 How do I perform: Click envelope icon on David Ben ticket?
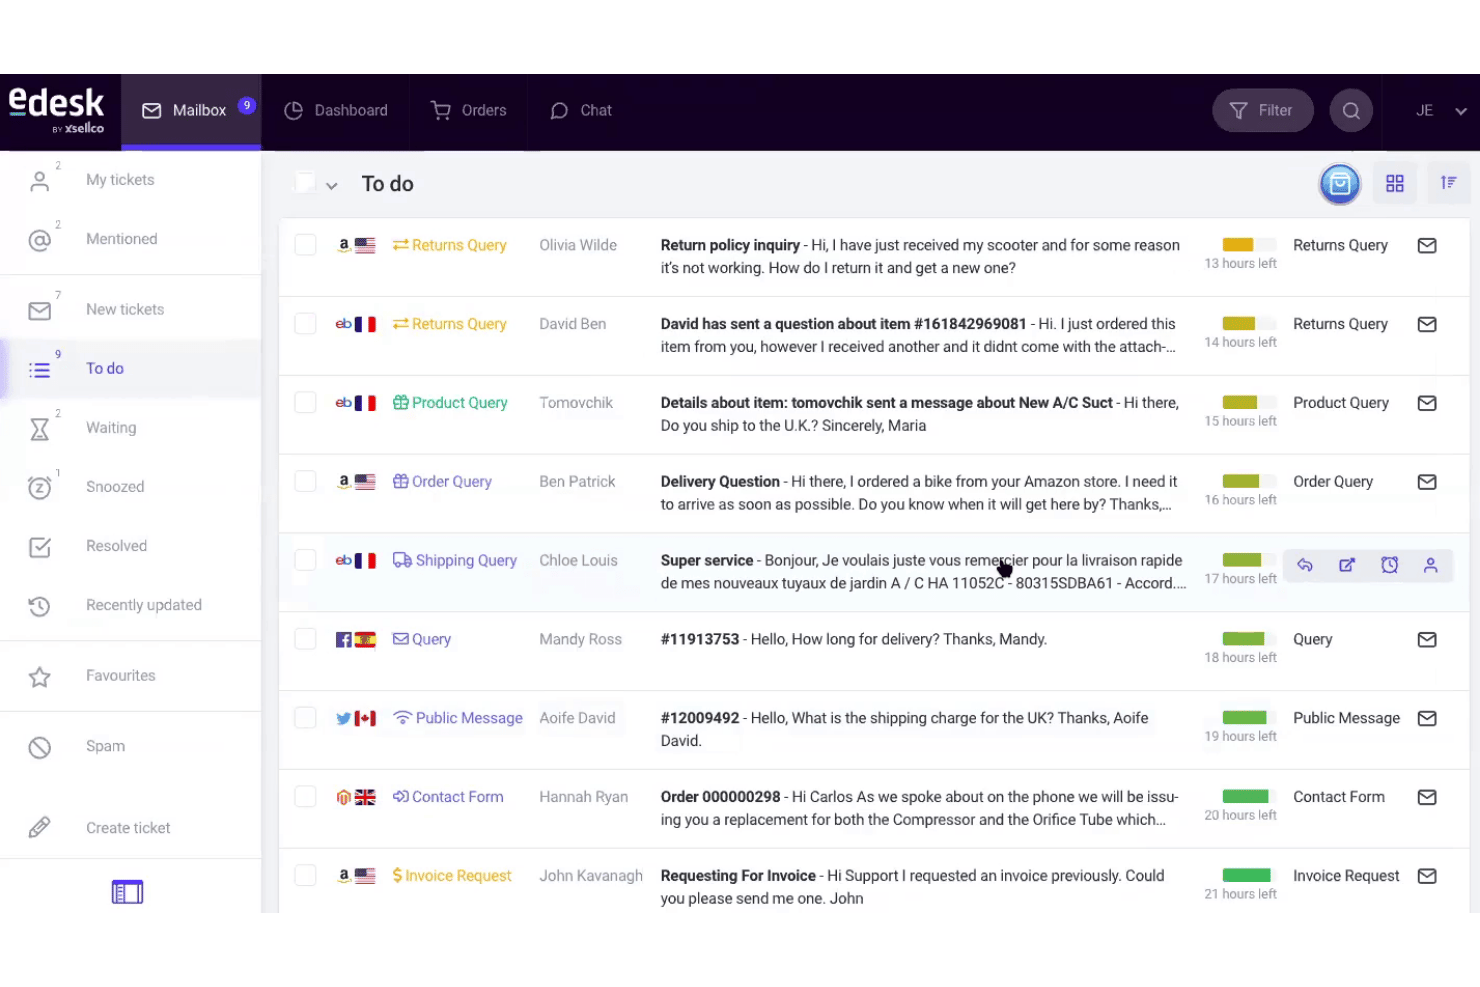coord(1427,325)
